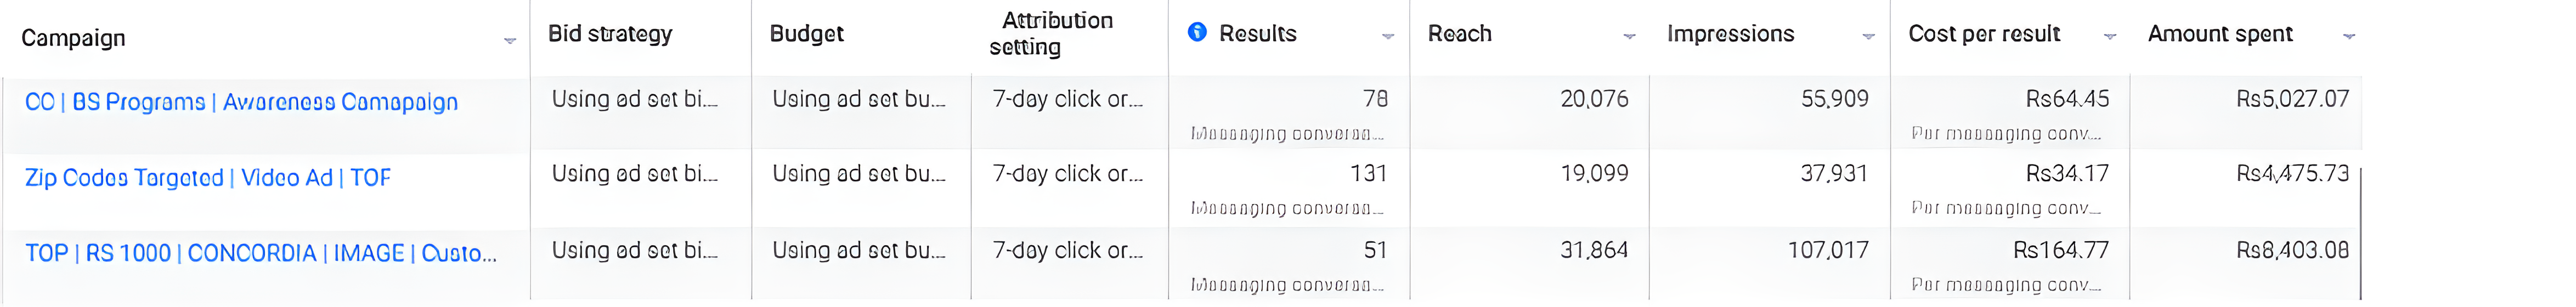This screenshot has height=307, width=2576.
Task: Click the 20,076 reach value cell
Action: [1594, 99]
